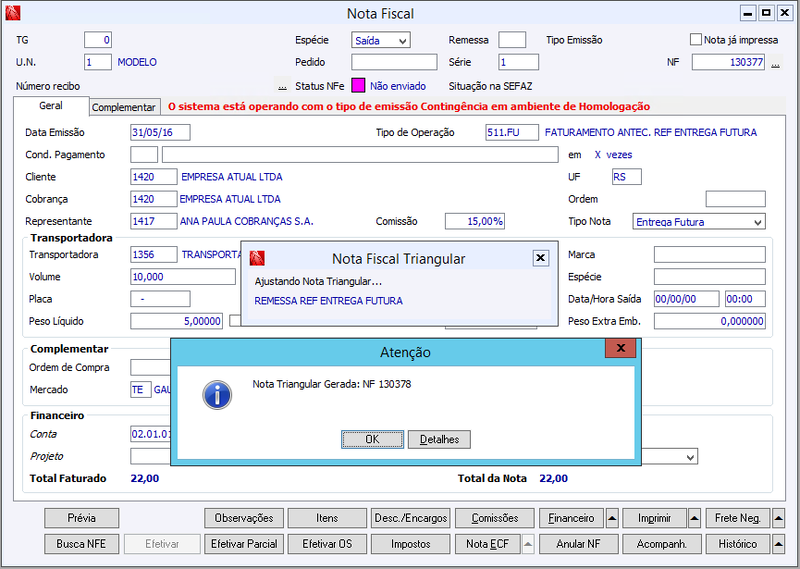Click the Histórico button
The width and height of the screenshot is (800, 569).
point(738,544)
